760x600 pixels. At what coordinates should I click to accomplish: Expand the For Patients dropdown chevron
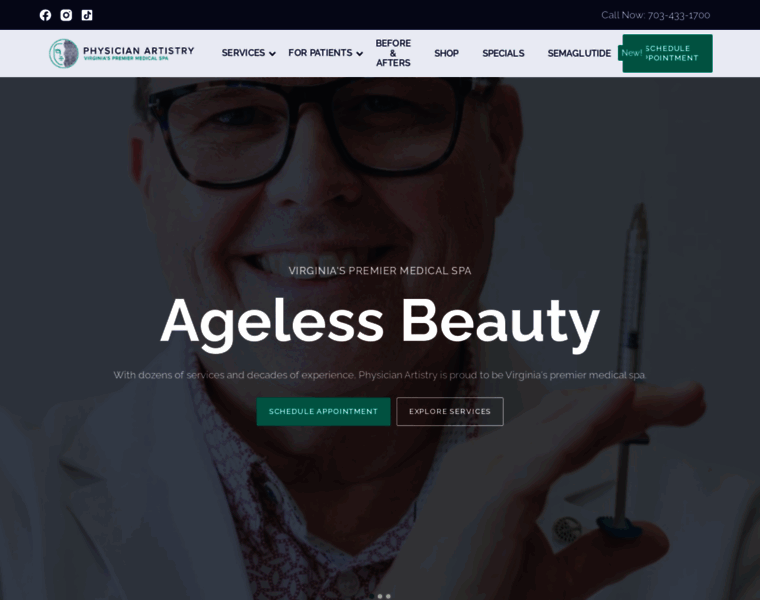[x=359, y=54]
